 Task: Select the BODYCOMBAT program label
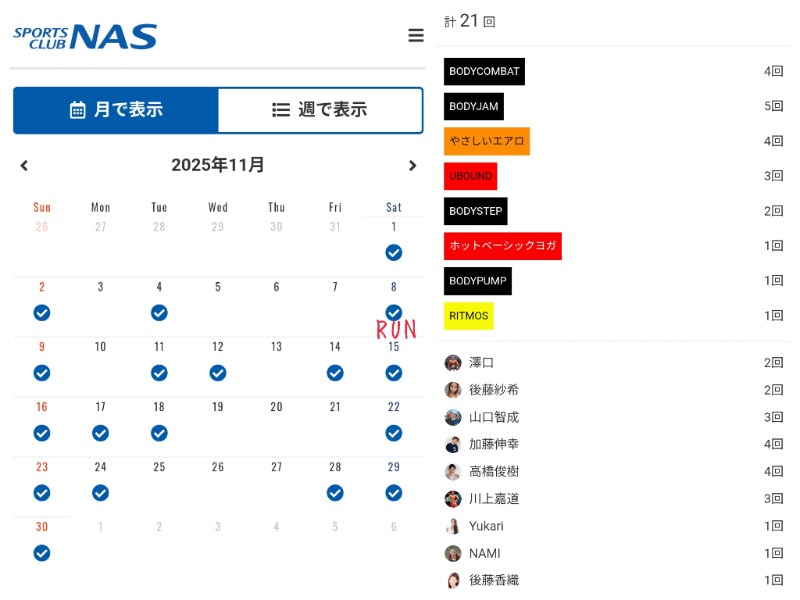[484, 72]
